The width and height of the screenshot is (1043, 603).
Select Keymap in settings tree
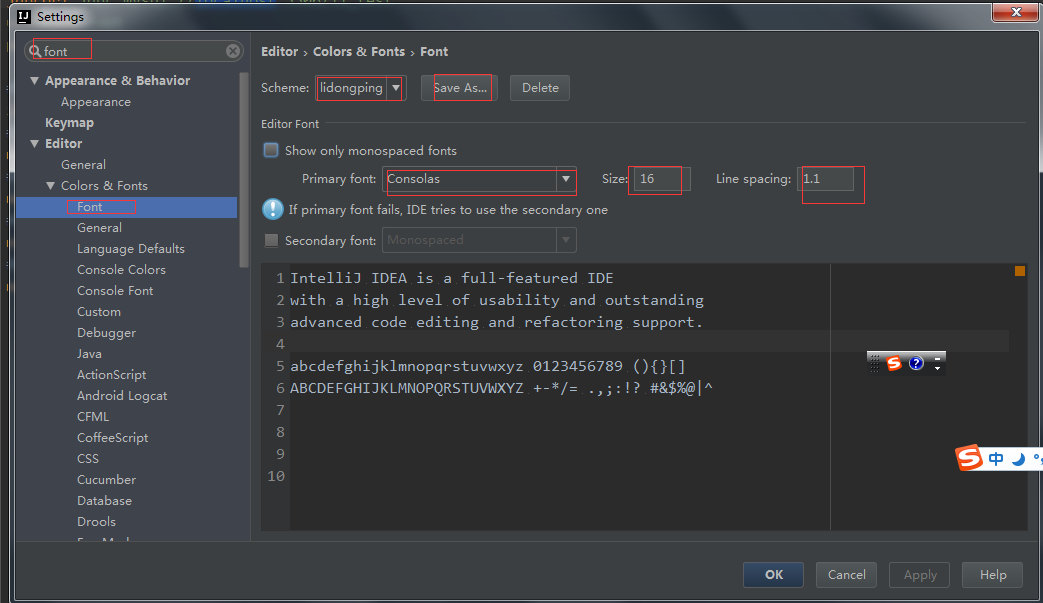(69, 123)
